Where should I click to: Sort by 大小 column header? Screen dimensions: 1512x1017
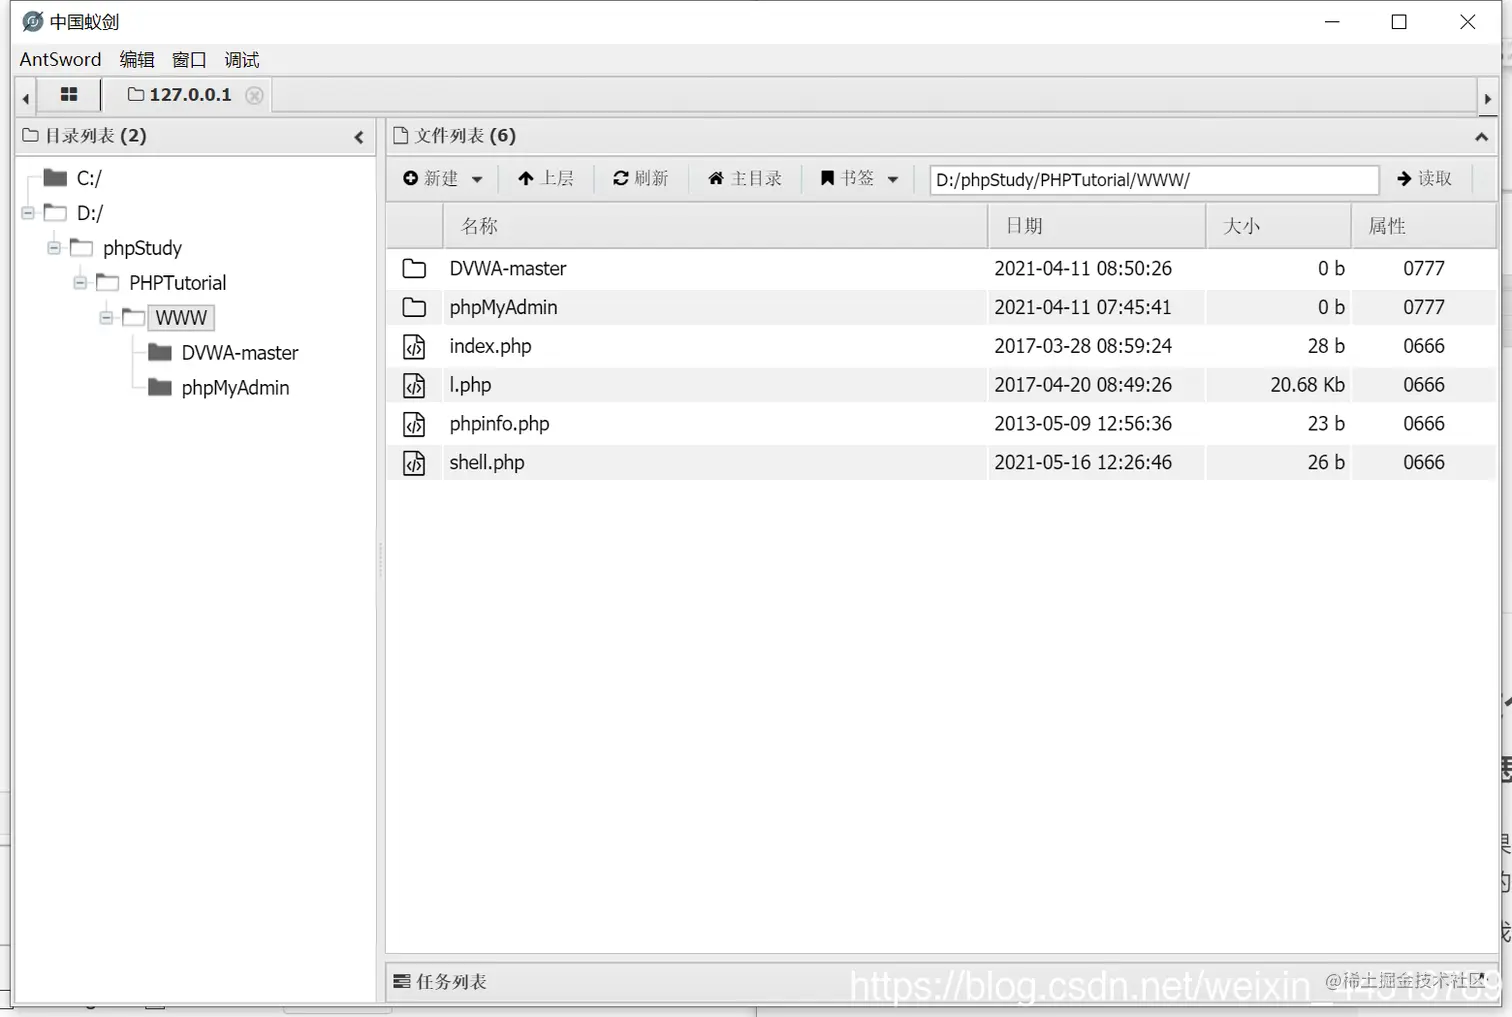[x=1278, y=226]
